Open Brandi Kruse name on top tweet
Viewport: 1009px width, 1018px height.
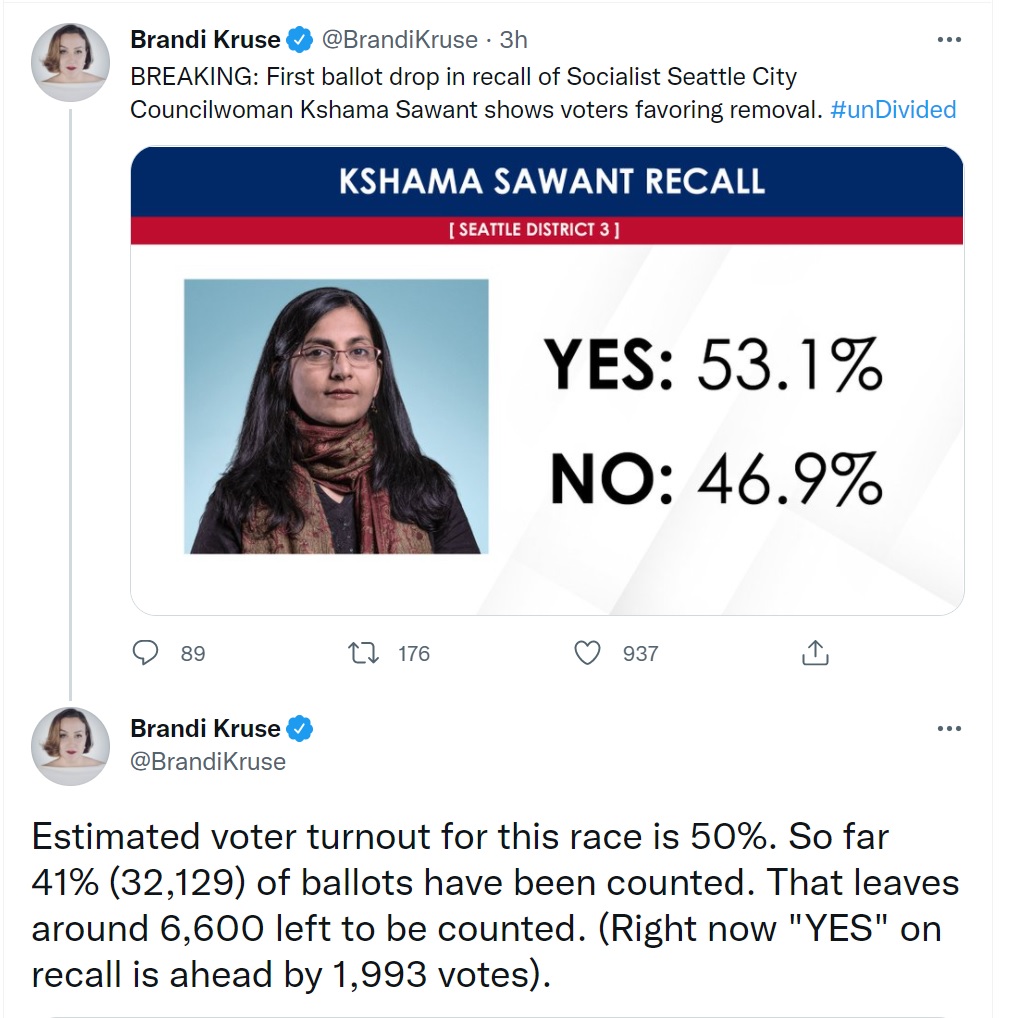[205, 40]
